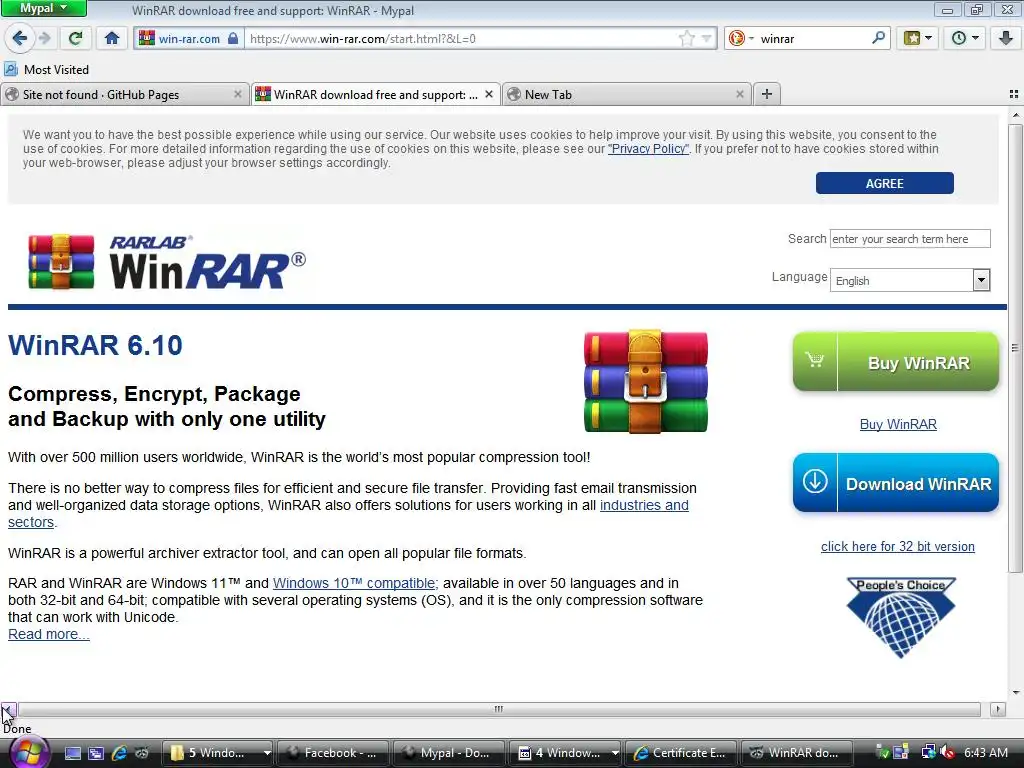Click the green Buy WinRAR button
This screenshot has height=768, width=1024.
tap(895, 362)
